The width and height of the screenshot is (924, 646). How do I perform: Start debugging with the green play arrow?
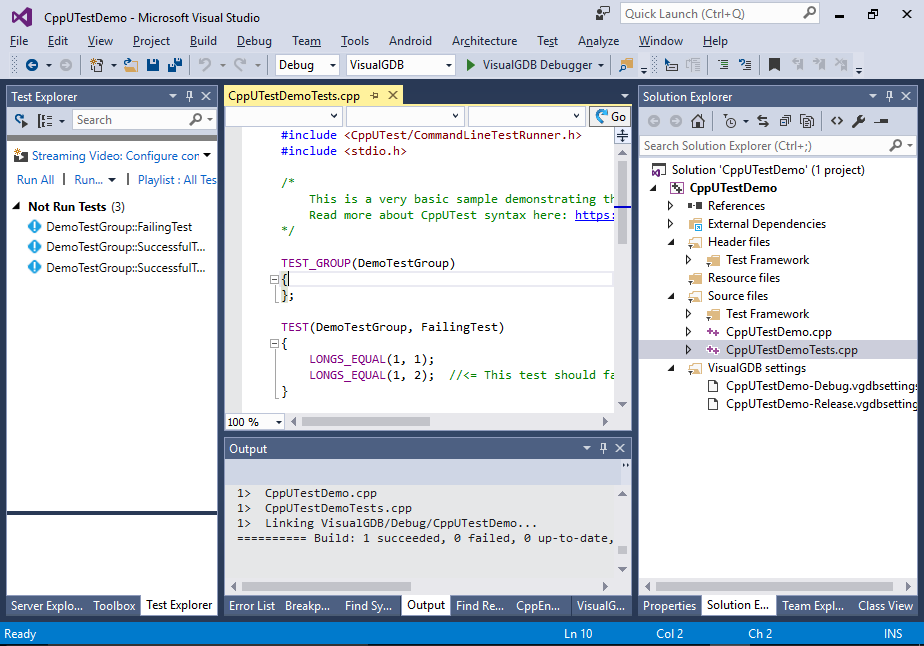click(472, 65)
